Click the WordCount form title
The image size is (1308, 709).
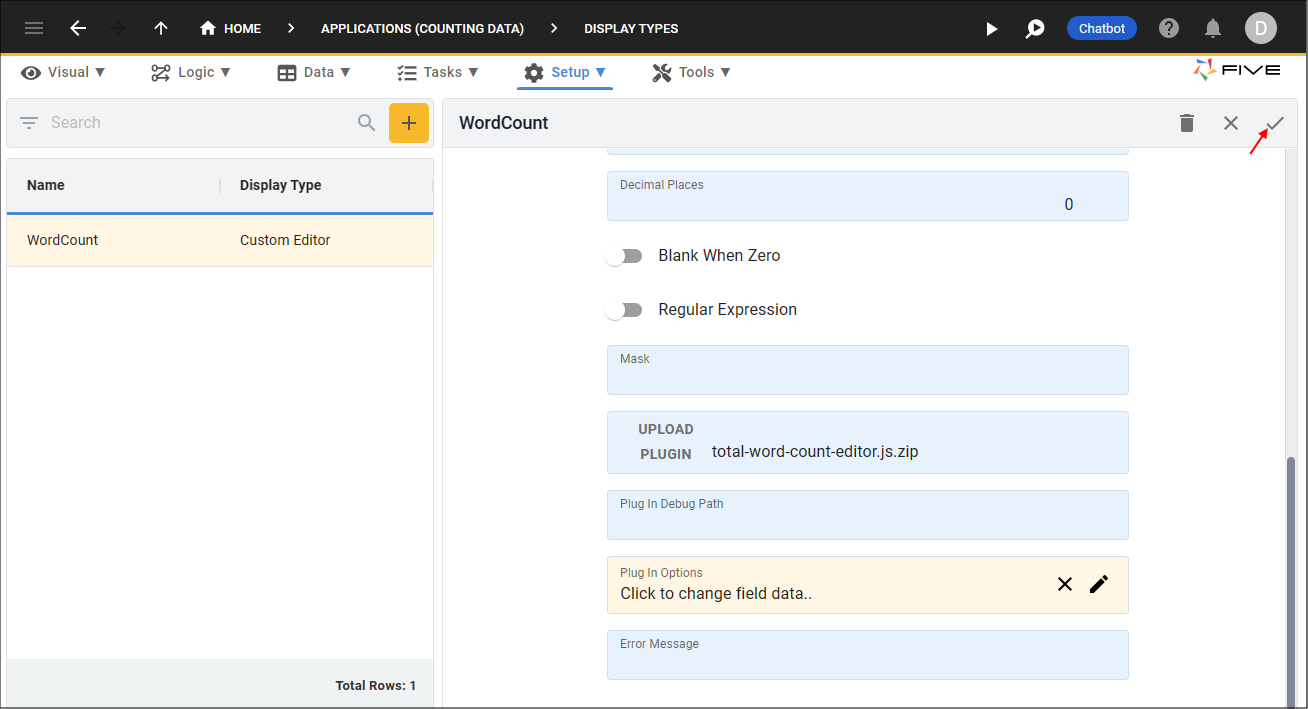[x=504, y=123]
